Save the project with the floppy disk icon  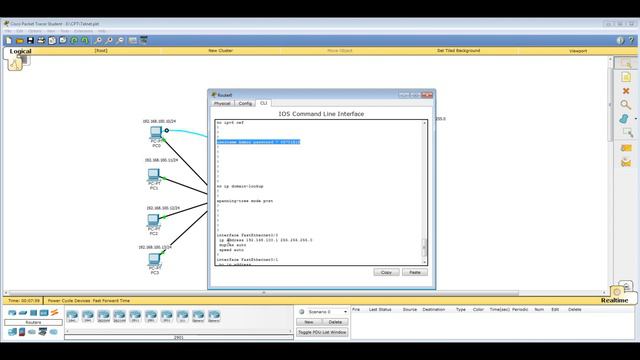pos(30,40)
